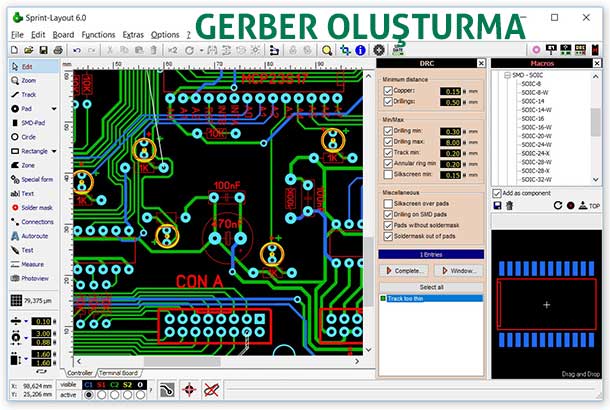Open the File menu

[x=17, y=35]
